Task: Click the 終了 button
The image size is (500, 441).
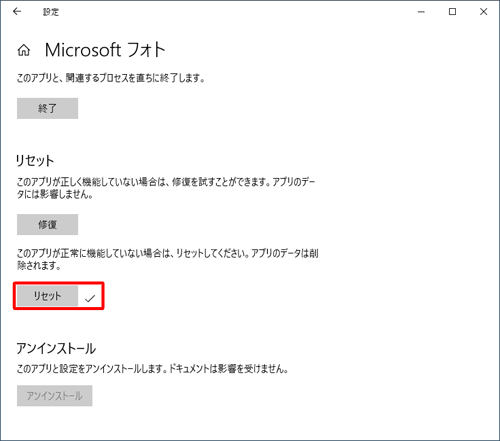Action: [x=47, y=108]
